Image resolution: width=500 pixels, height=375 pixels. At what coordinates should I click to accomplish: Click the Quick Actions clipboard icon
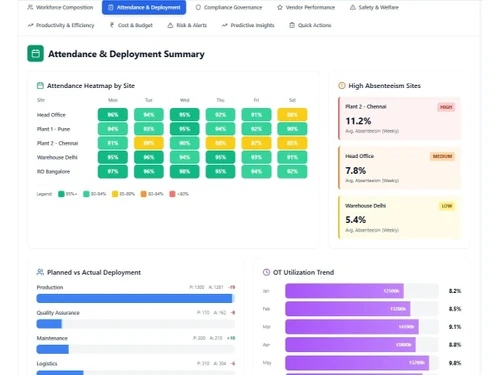292,25
